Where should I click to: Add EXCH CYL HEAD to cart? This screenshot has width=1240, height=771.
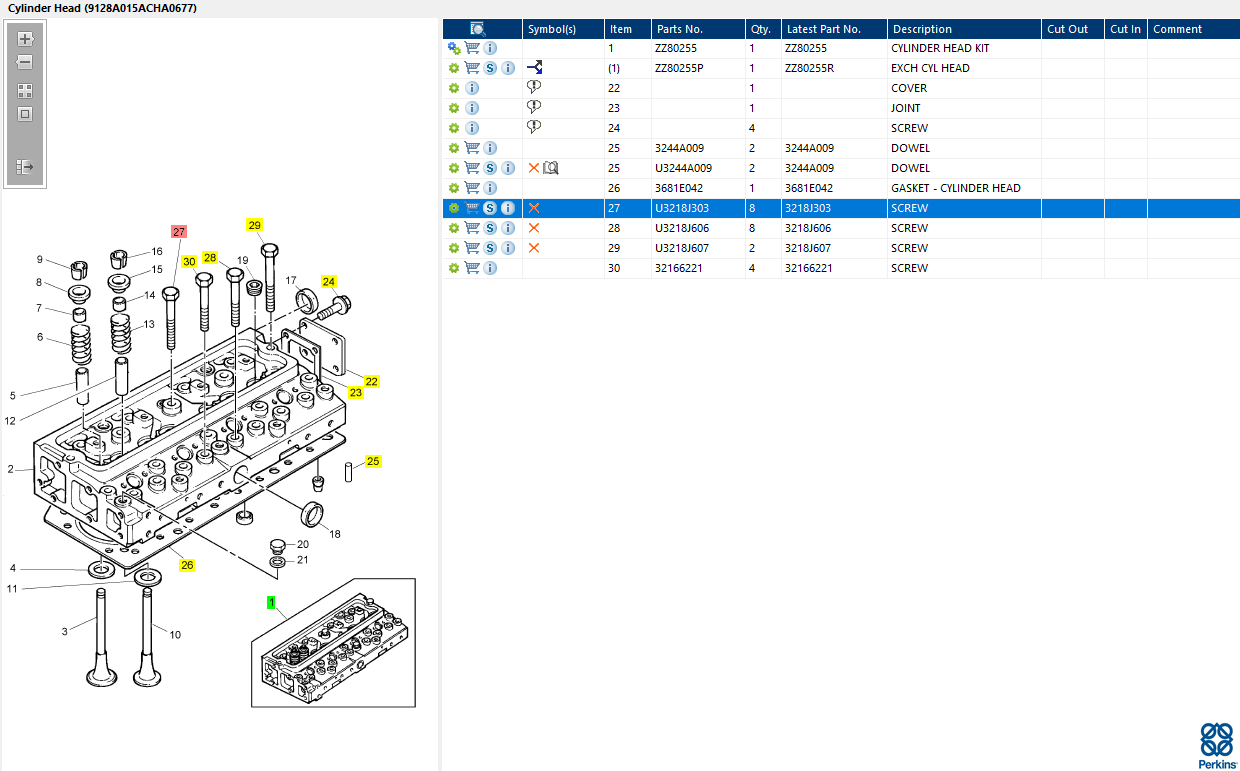coord(472,68)
